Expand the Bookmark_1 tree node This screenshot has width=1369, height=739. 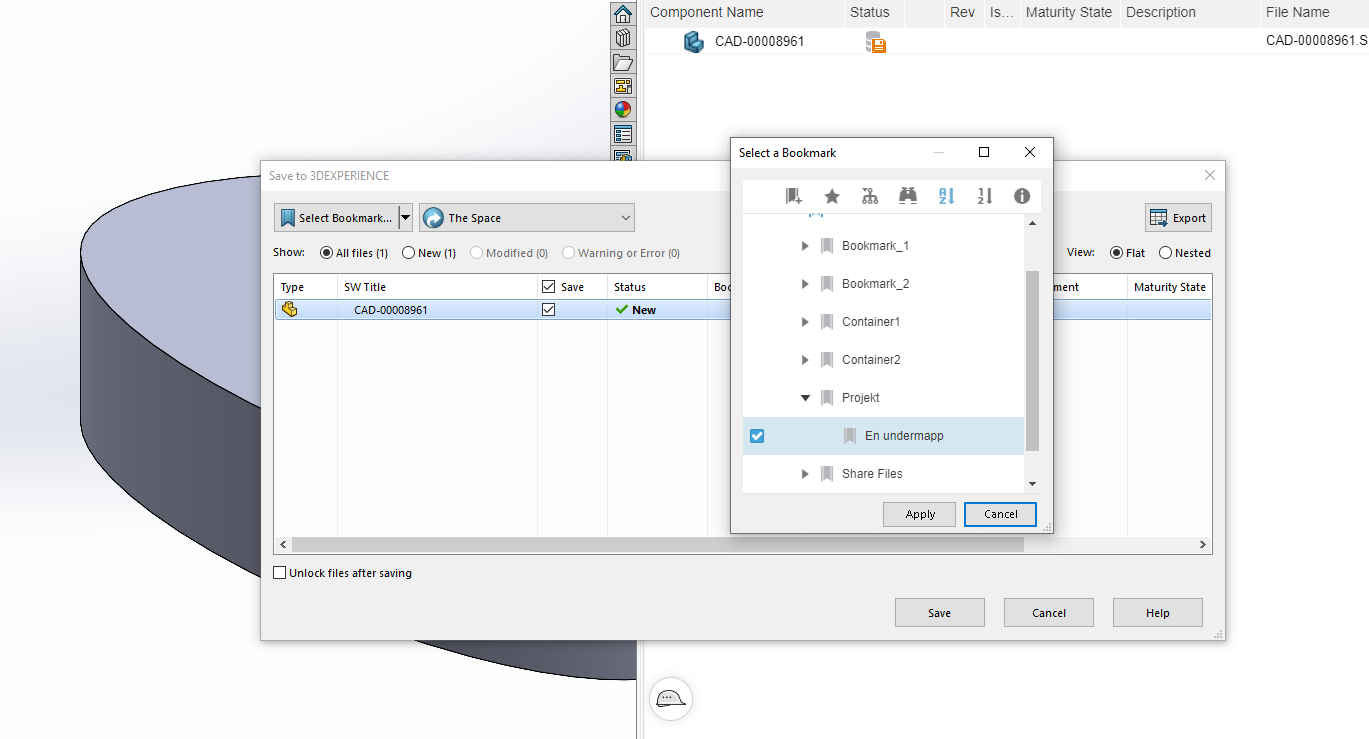[805, 246]
